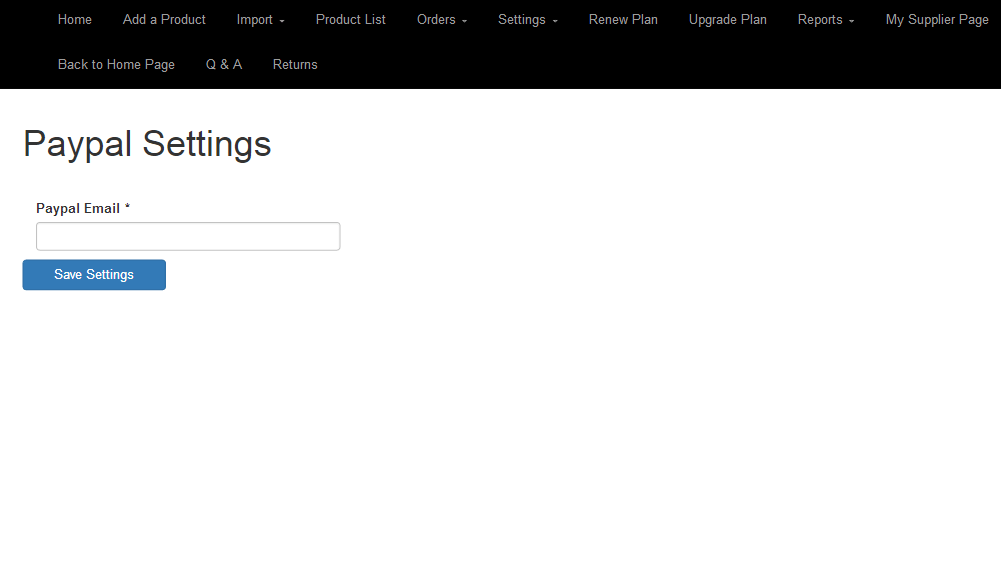This screenshot has width=1001, height=577.
Task: Click the caret arrow beside Settings
Action: click(555, 21)
